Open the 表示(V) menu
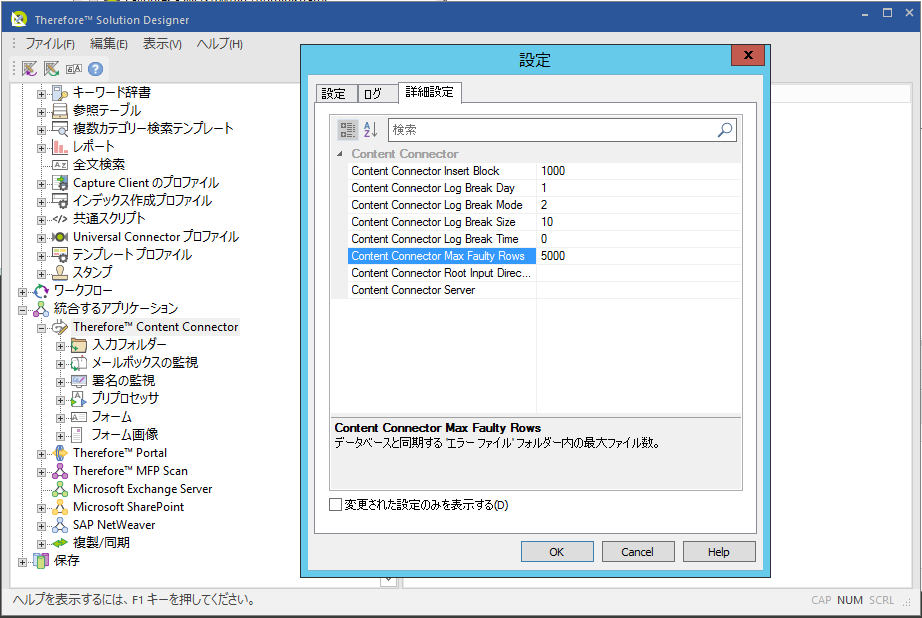This screenshot has height=618, width=922. (x=162, y=44)
